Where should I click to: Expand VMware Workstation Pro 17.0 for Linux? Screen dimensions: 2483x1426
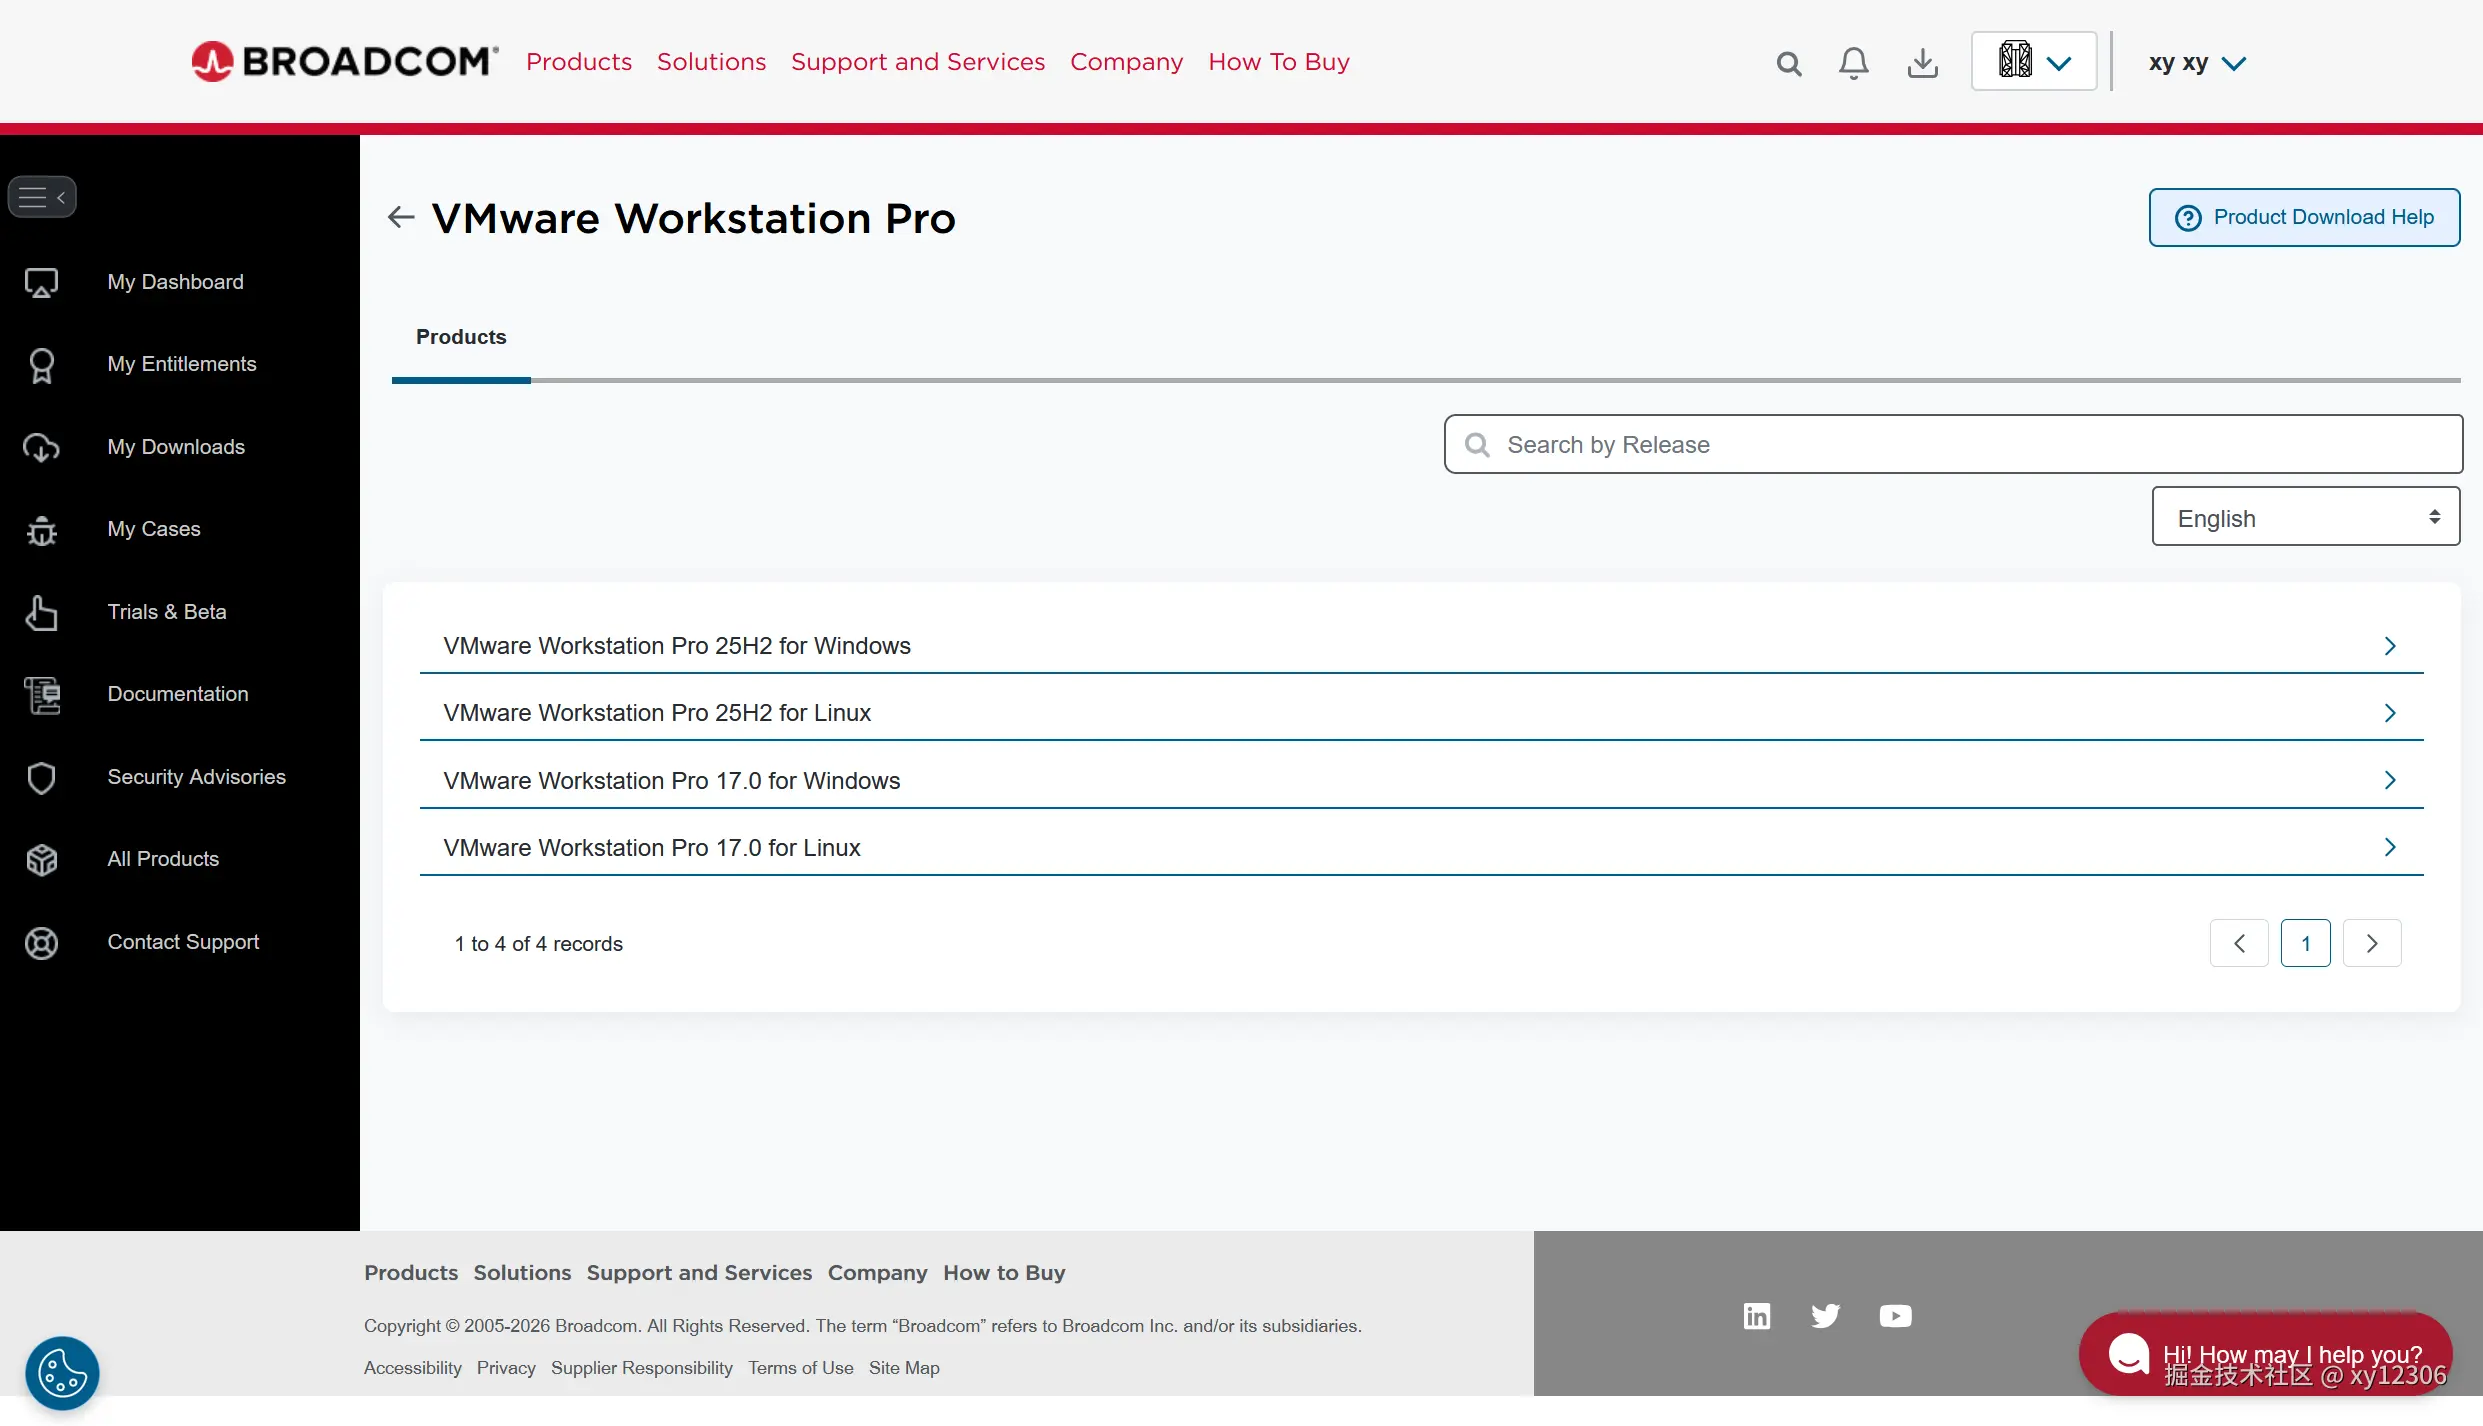coord(1420,847)
